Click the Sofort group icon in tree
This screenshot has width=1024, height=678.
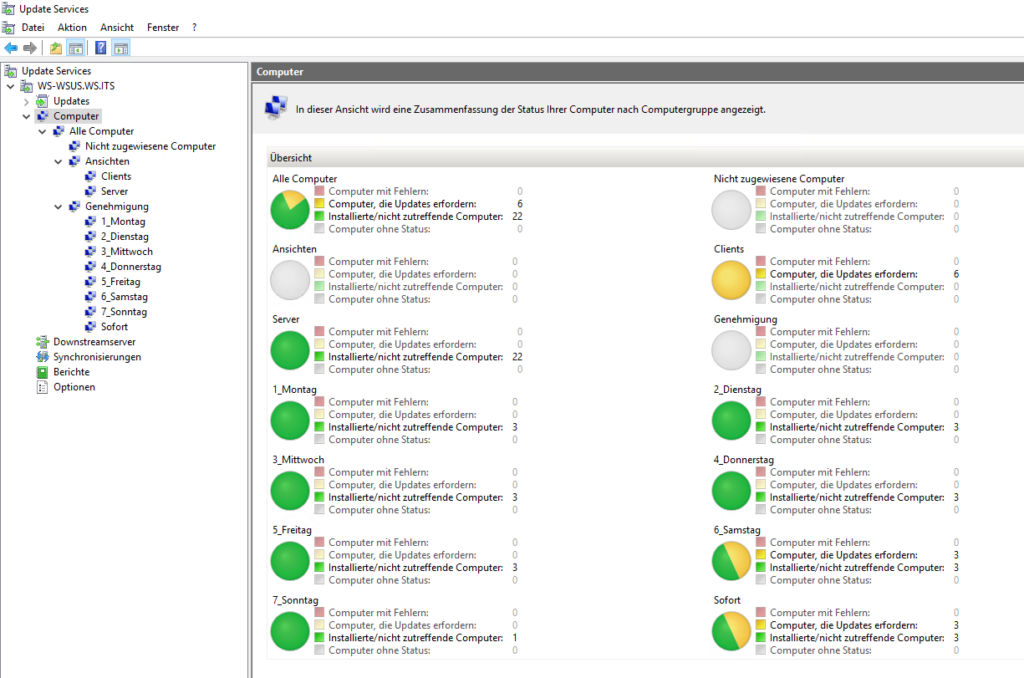point(91,327)
